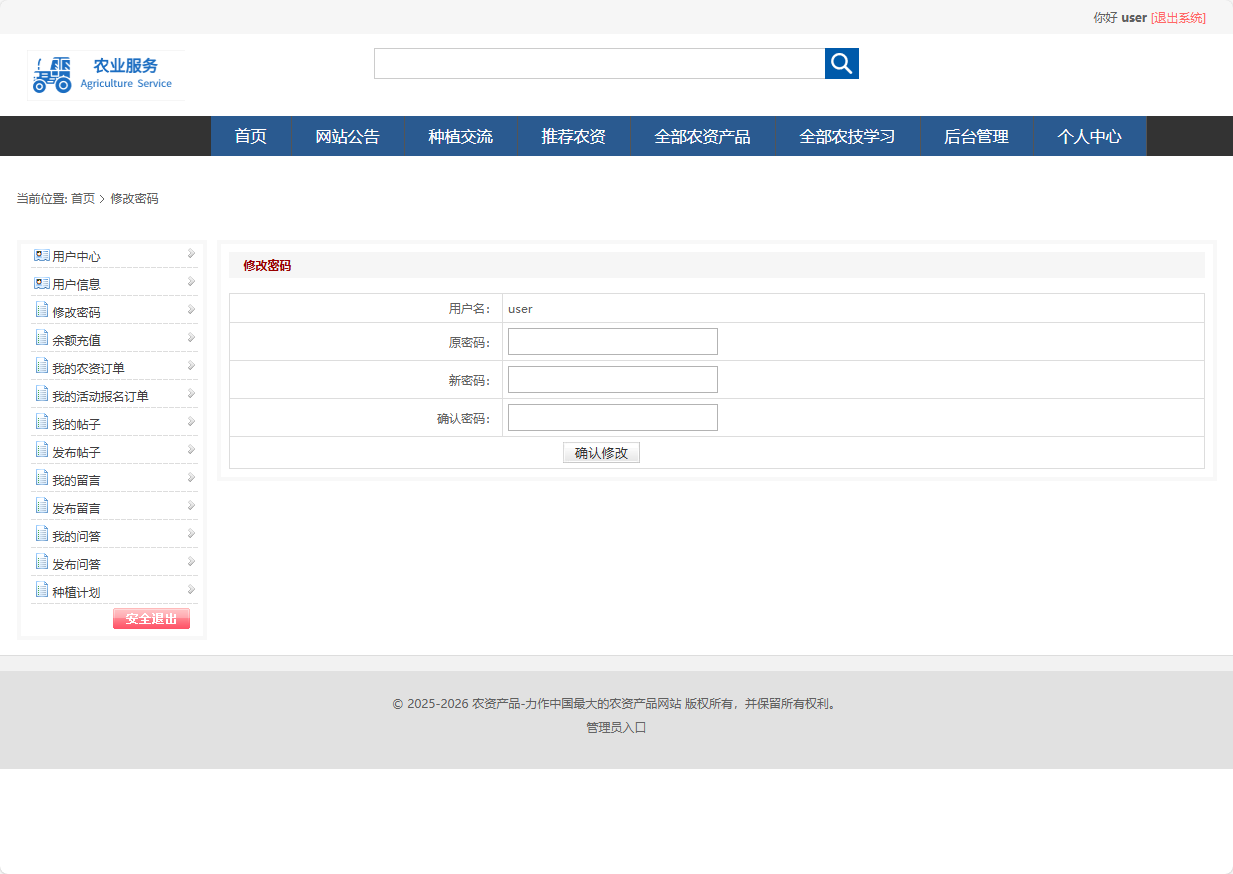Image resolution: width=1233 pixels, height=874 pixels.
Task: Click the search magnifier icon
Action: point(841,63)
